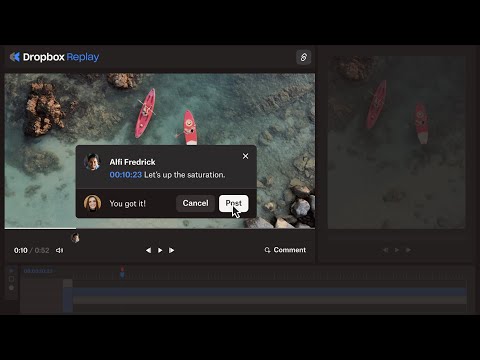Step back one frame
Viewport: 480px width, 360px height.
tap(149, 250)
